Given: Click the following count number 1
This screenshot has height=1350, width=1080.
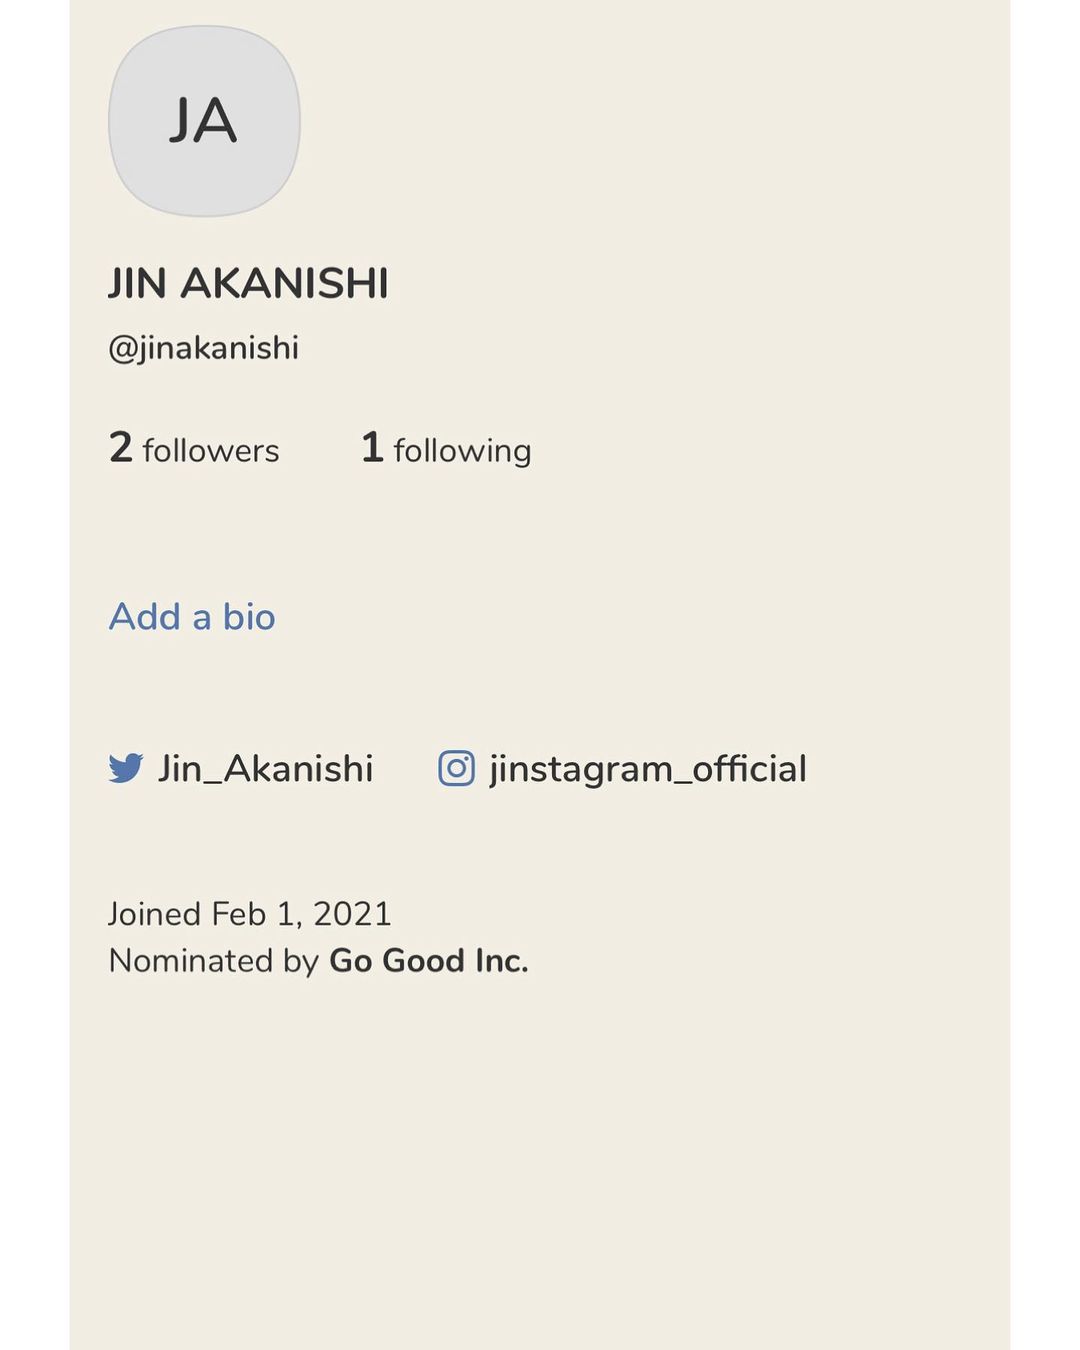Looking at the screenshot, I should point(372,447).
